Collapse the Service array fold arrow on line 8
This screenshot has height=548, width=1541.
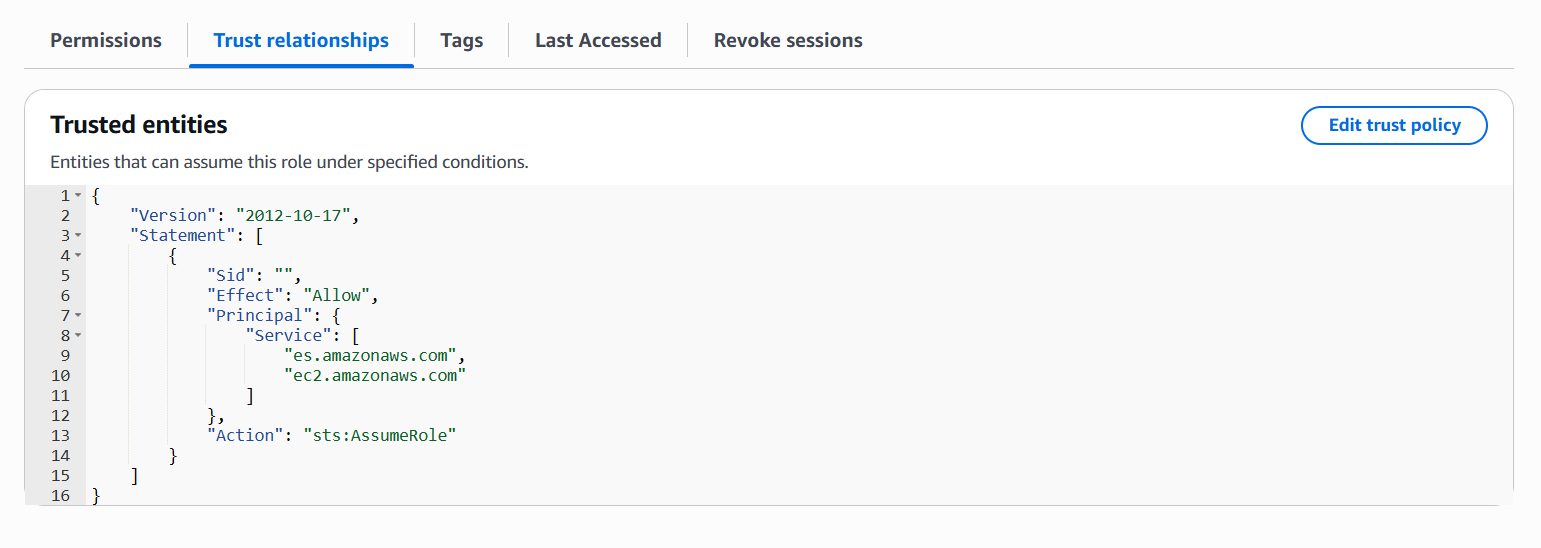[x=78, y=335]
